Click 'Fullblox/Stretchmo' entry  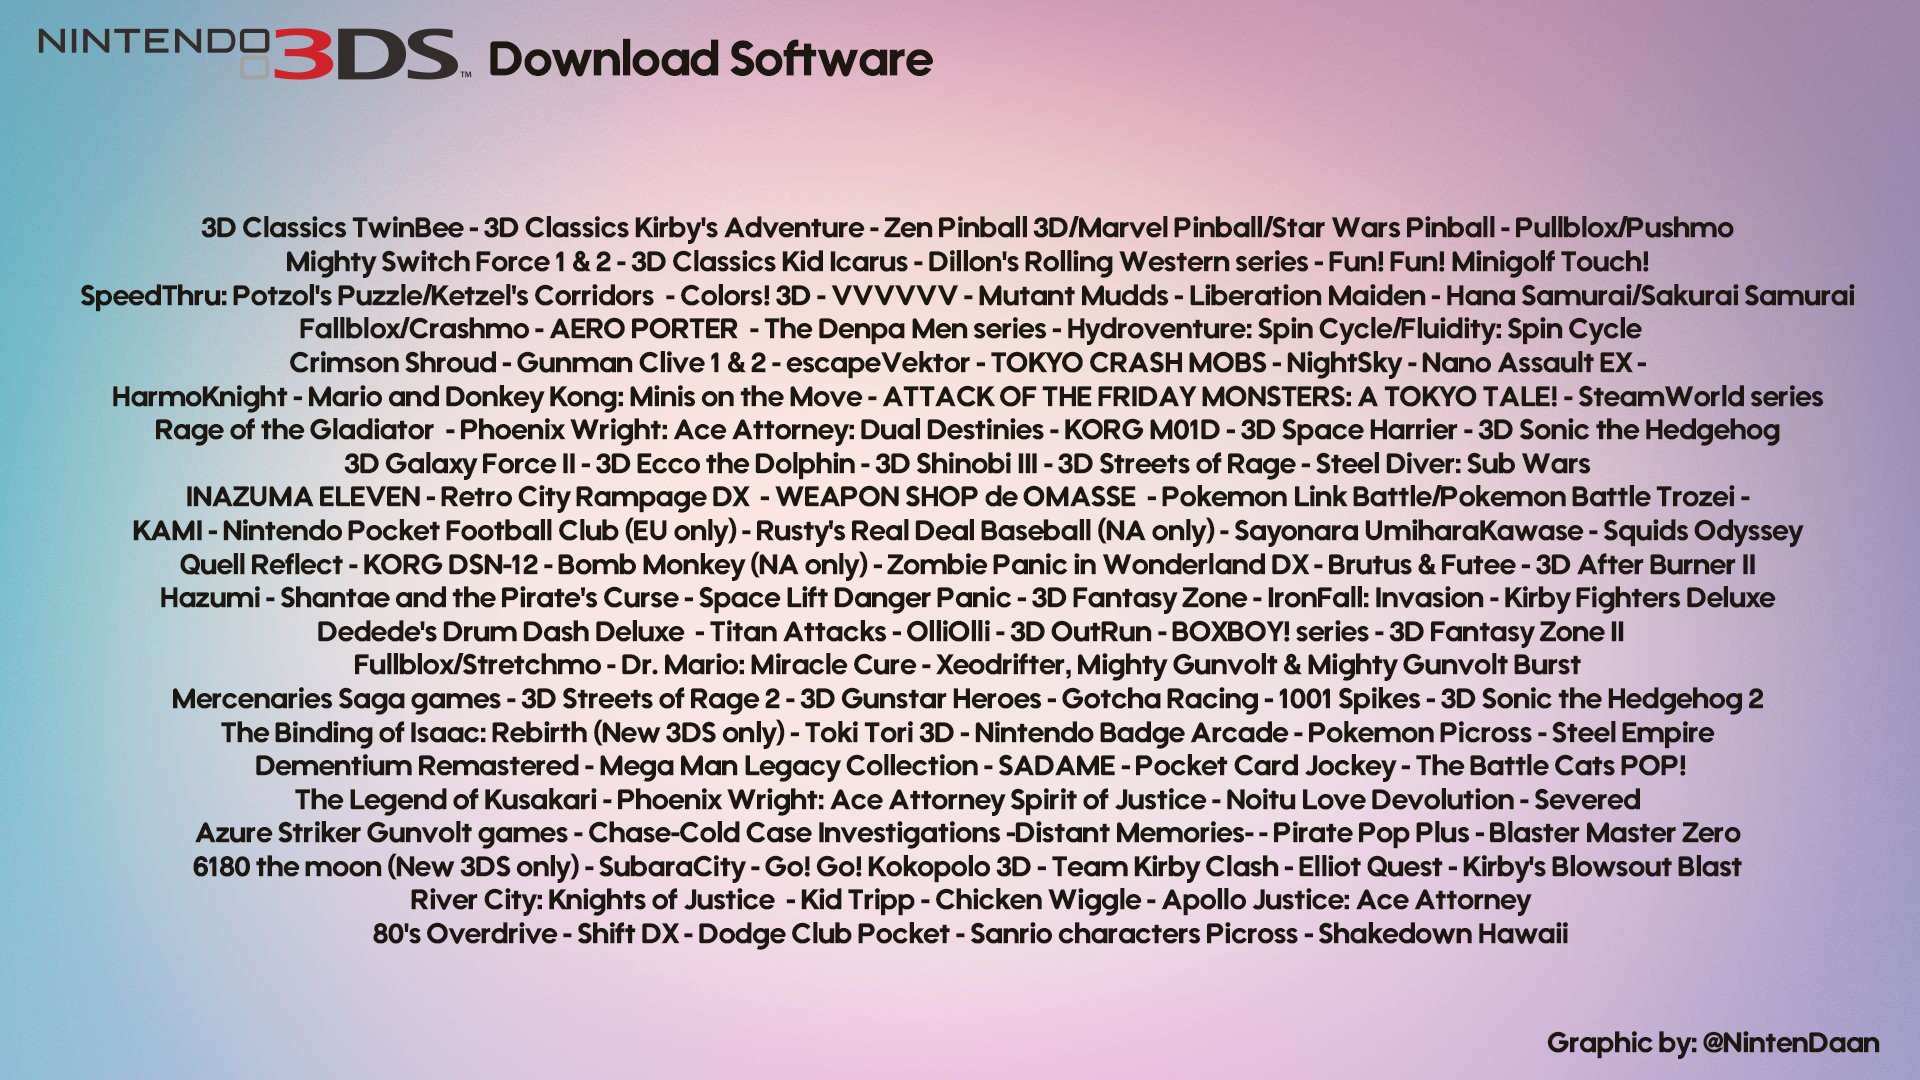click(x=477, y=665)
